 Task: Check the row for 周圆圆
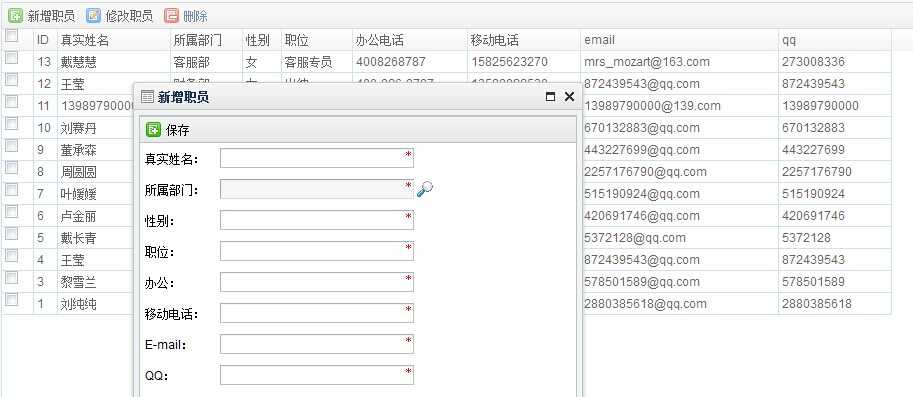pos(12,168)
